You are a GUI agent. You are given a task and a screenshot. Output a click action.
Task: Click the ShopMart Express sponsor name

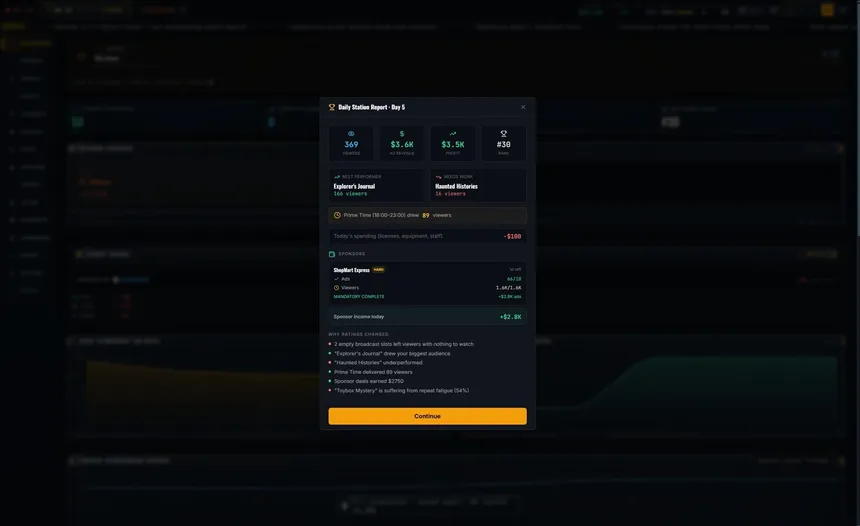click(352, 270)
